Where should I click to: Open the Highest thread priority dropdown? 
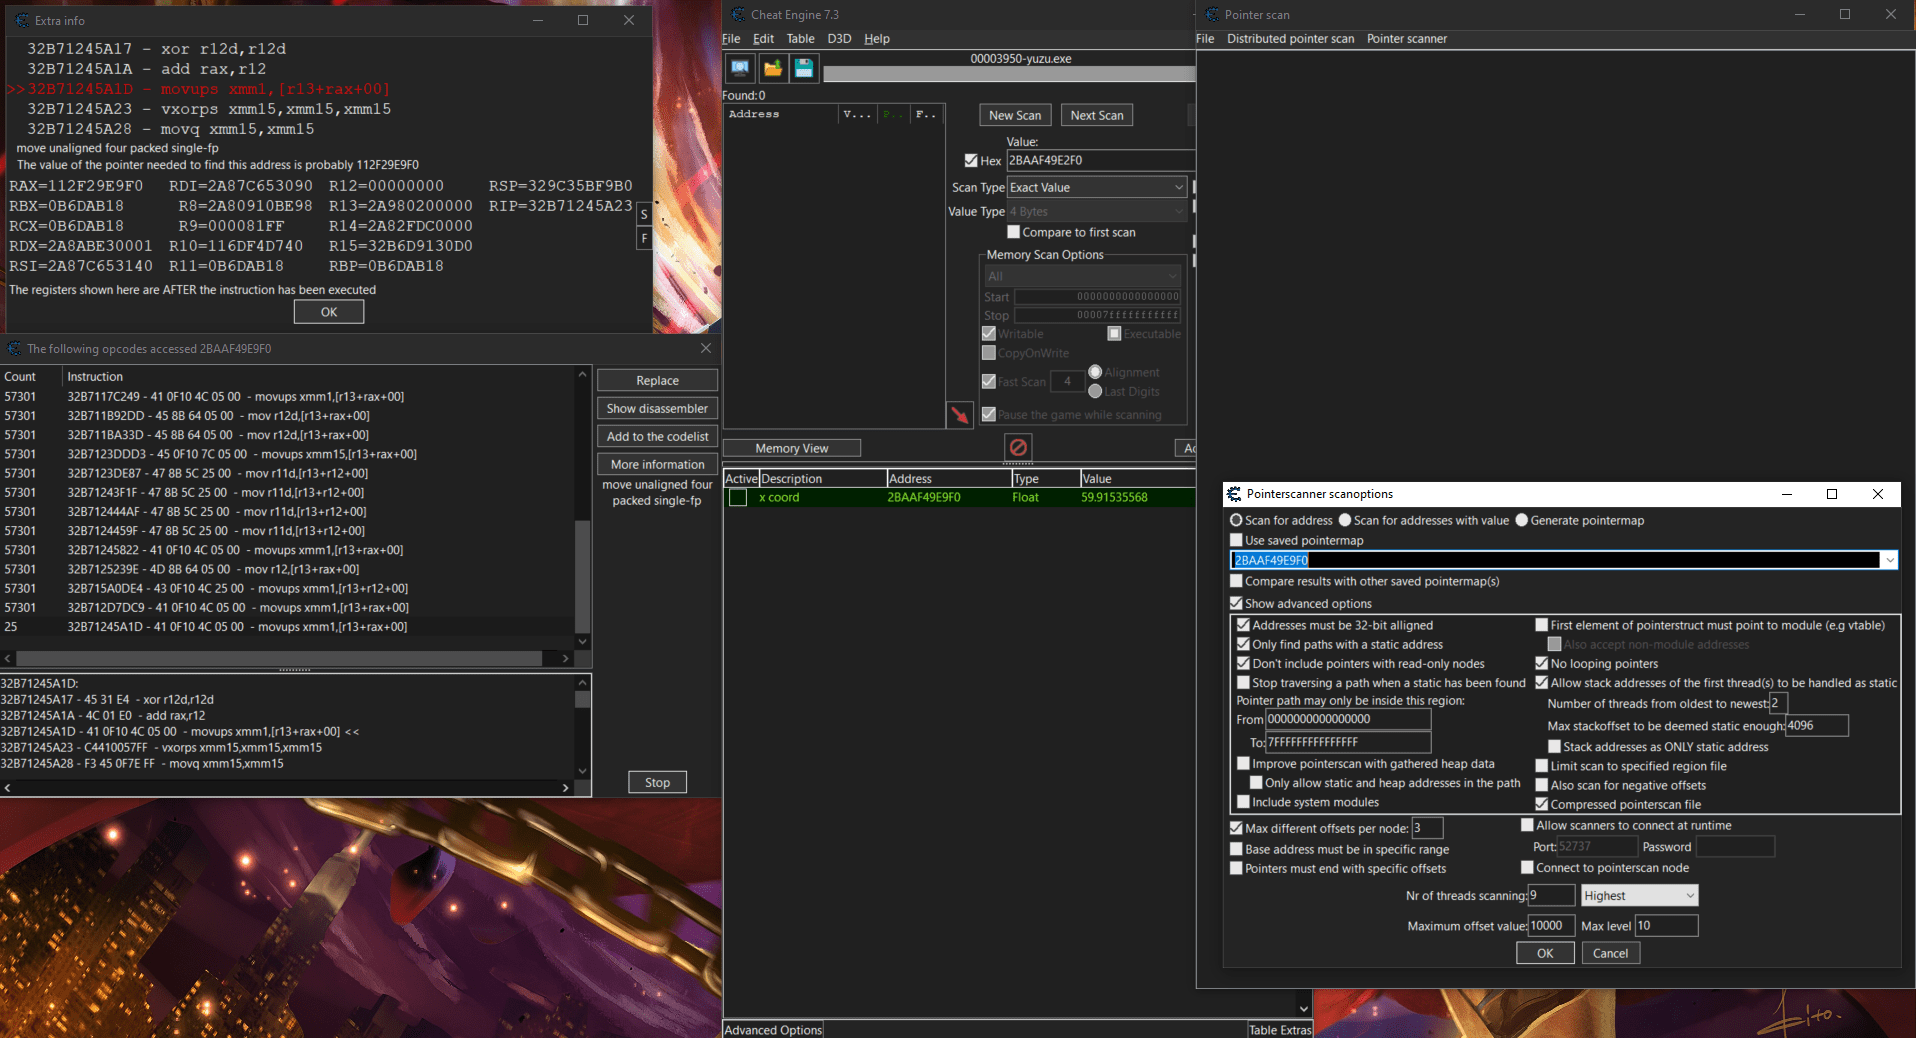[x=1639, y=896]
